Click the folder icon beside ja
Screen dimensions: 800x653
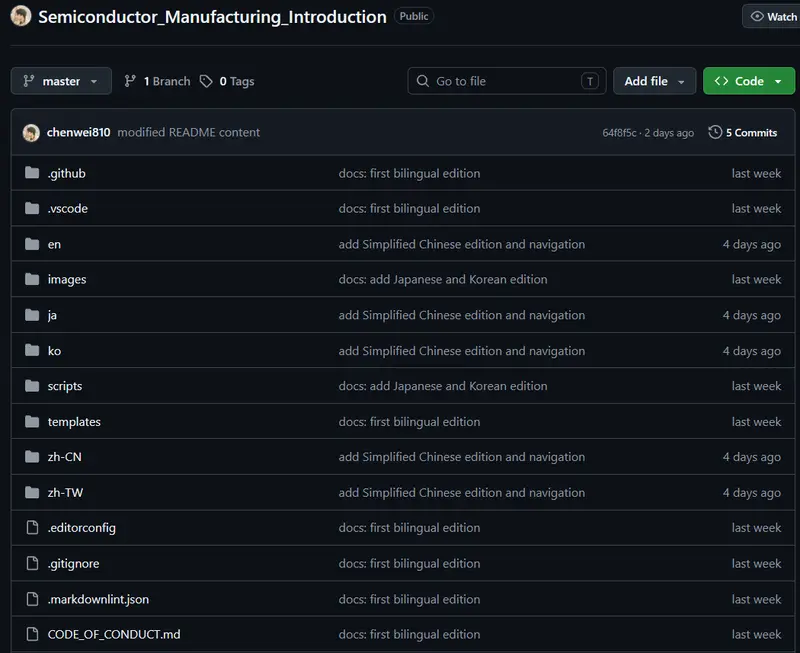pyautogui.click(x=32, y=315)
